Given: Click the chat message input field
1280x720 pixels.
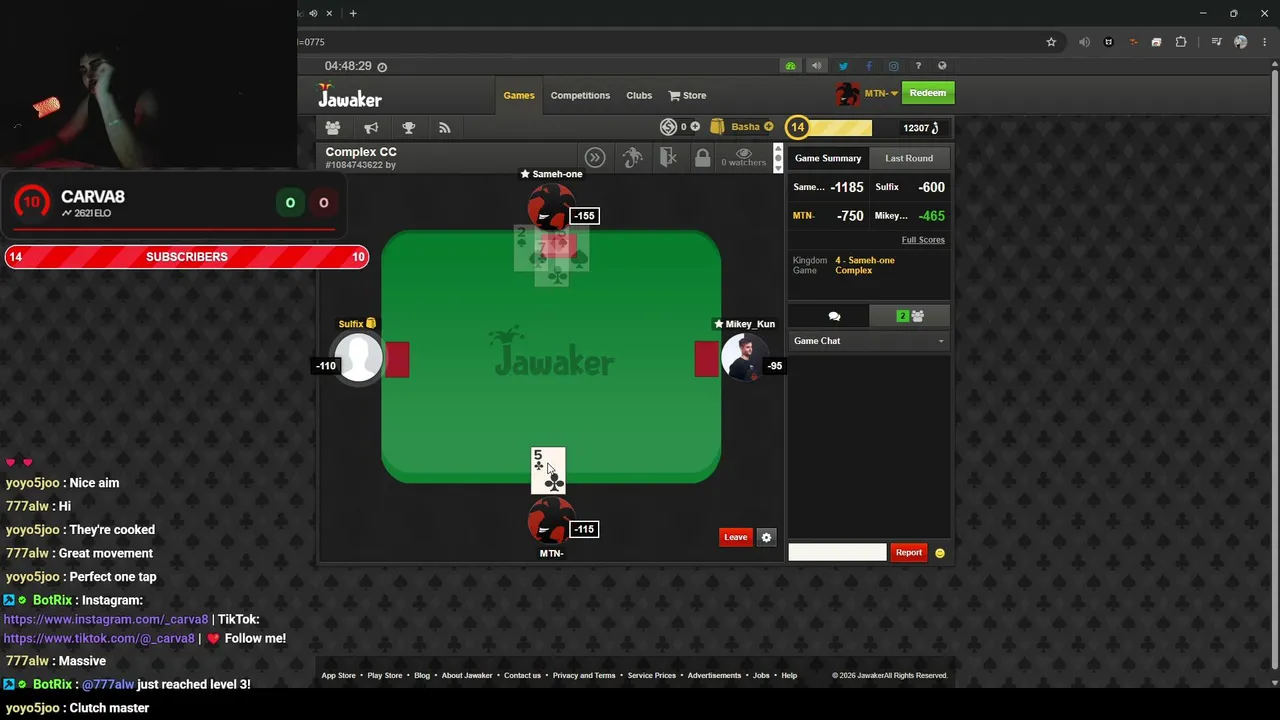Looking at the screenshot, I should tap(837, 553).
